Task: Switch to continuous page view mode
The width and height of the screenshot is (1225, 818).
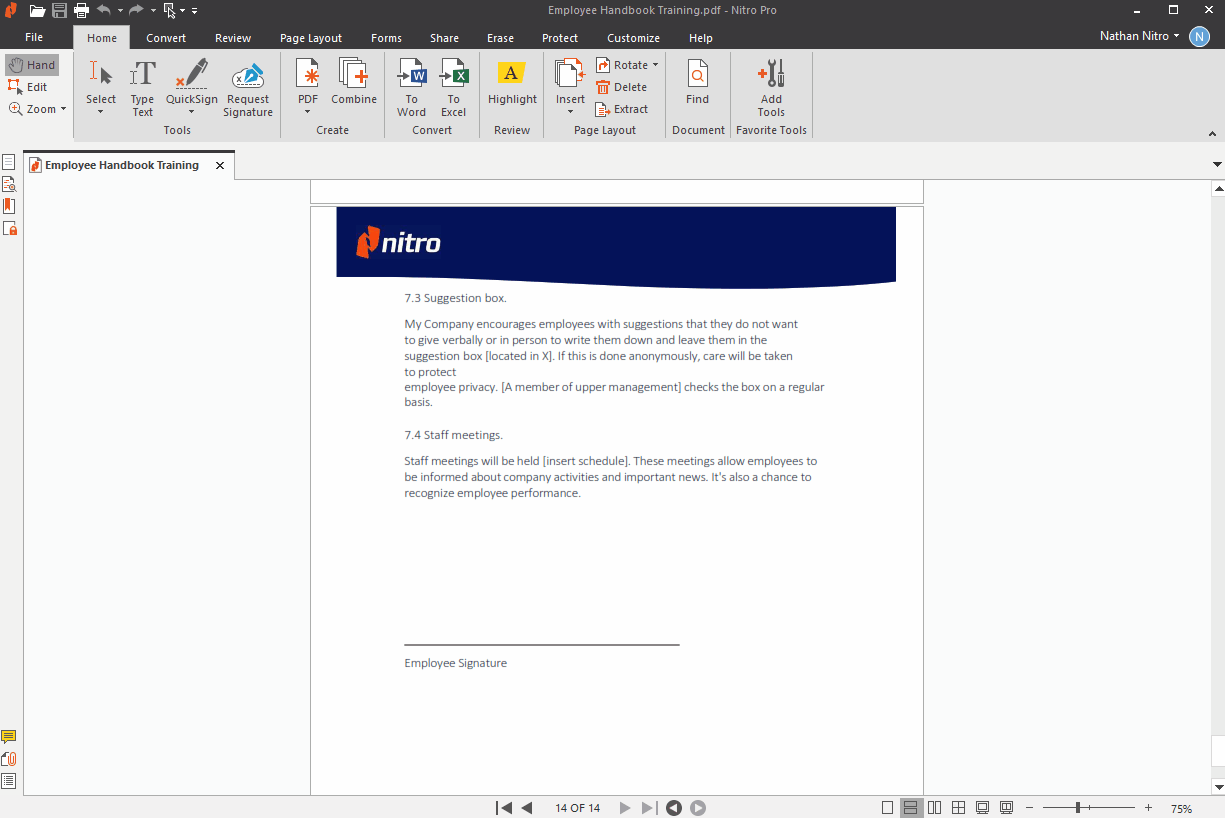Action: 911,807
